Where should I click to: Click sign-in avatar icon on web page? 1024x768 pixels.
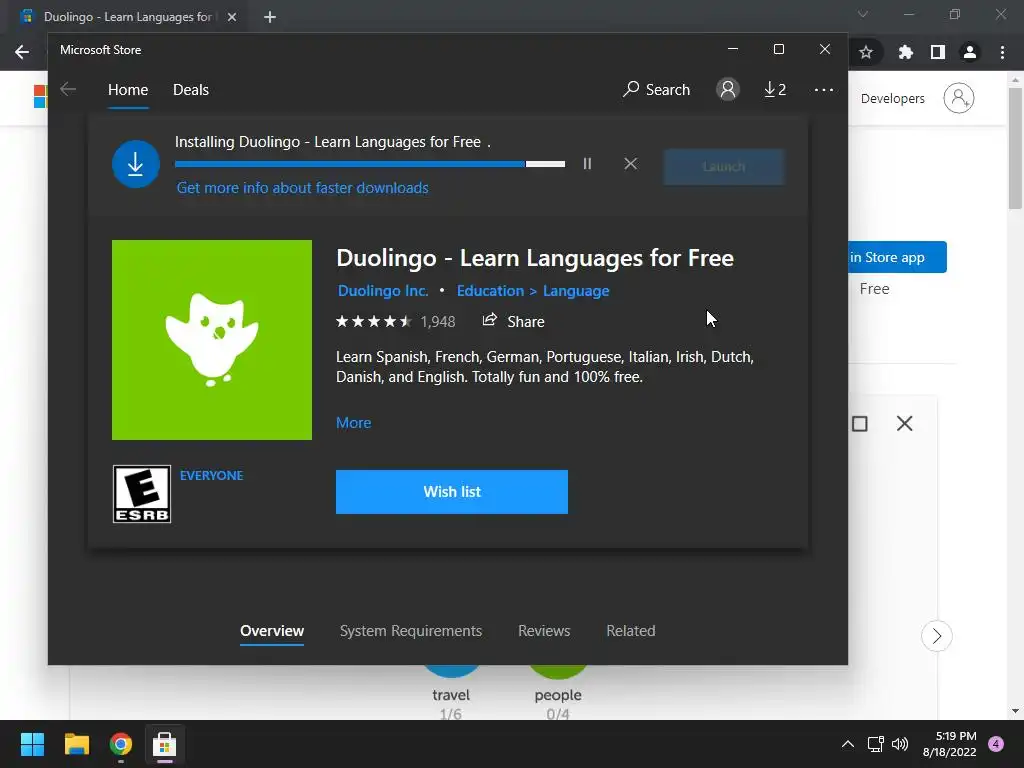pyautogui.click(x=959, y=98)
